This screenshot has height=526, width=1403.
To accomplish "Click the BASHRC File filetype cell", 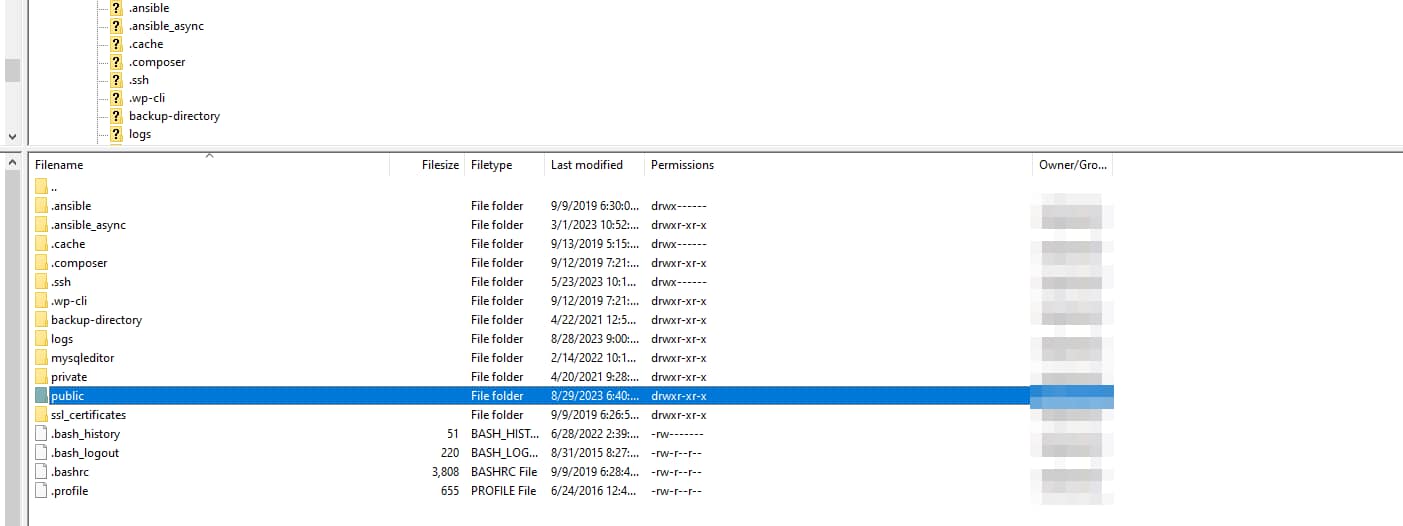I will click(x=504, y=472).
